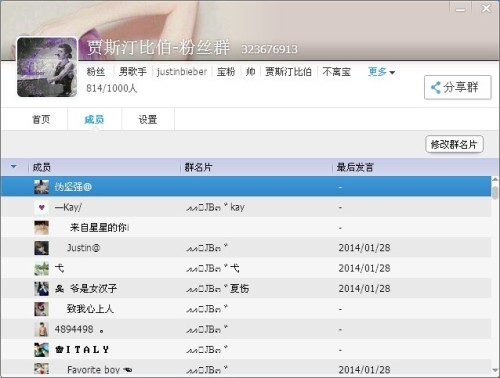Click the 贾斯汀比伯 tag
Image resolution: width=500 pixels, height=378 pixels.
288,72
